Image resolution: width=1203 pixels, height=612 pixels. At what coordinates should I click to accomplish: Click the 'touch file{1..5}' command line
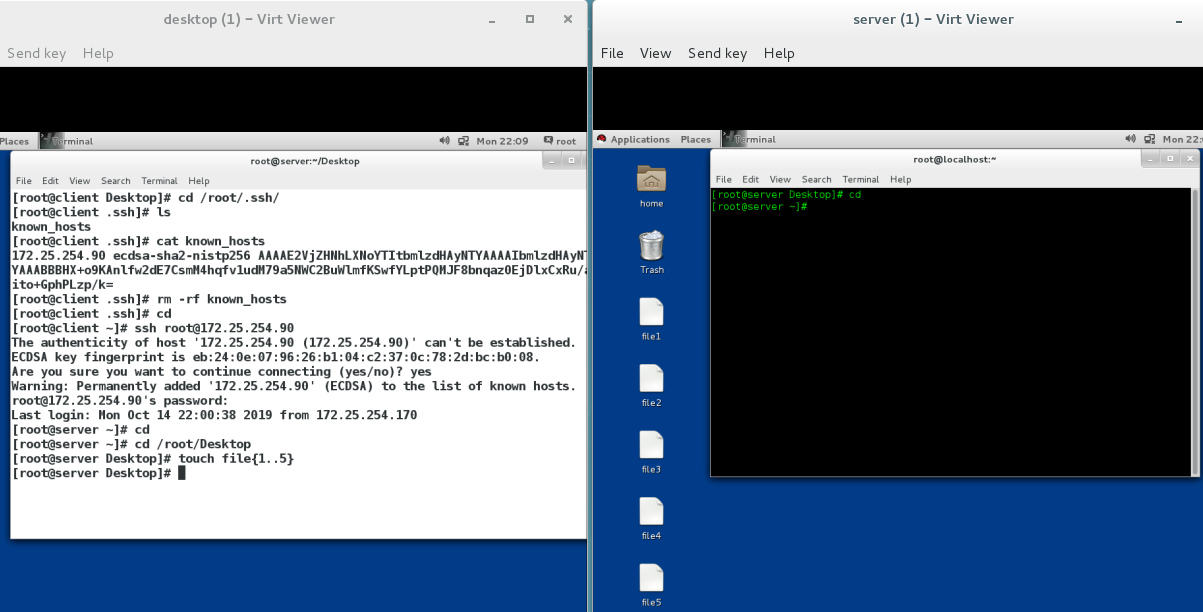[153, 458]
